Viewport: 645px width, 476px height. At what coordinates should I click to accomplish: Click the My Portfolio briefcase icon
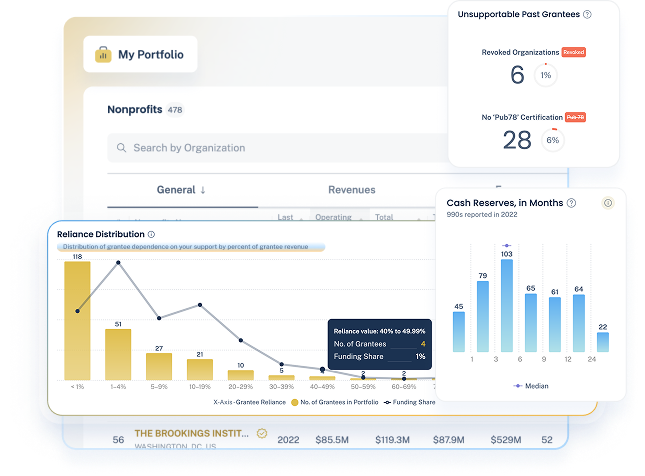[102, 55]
